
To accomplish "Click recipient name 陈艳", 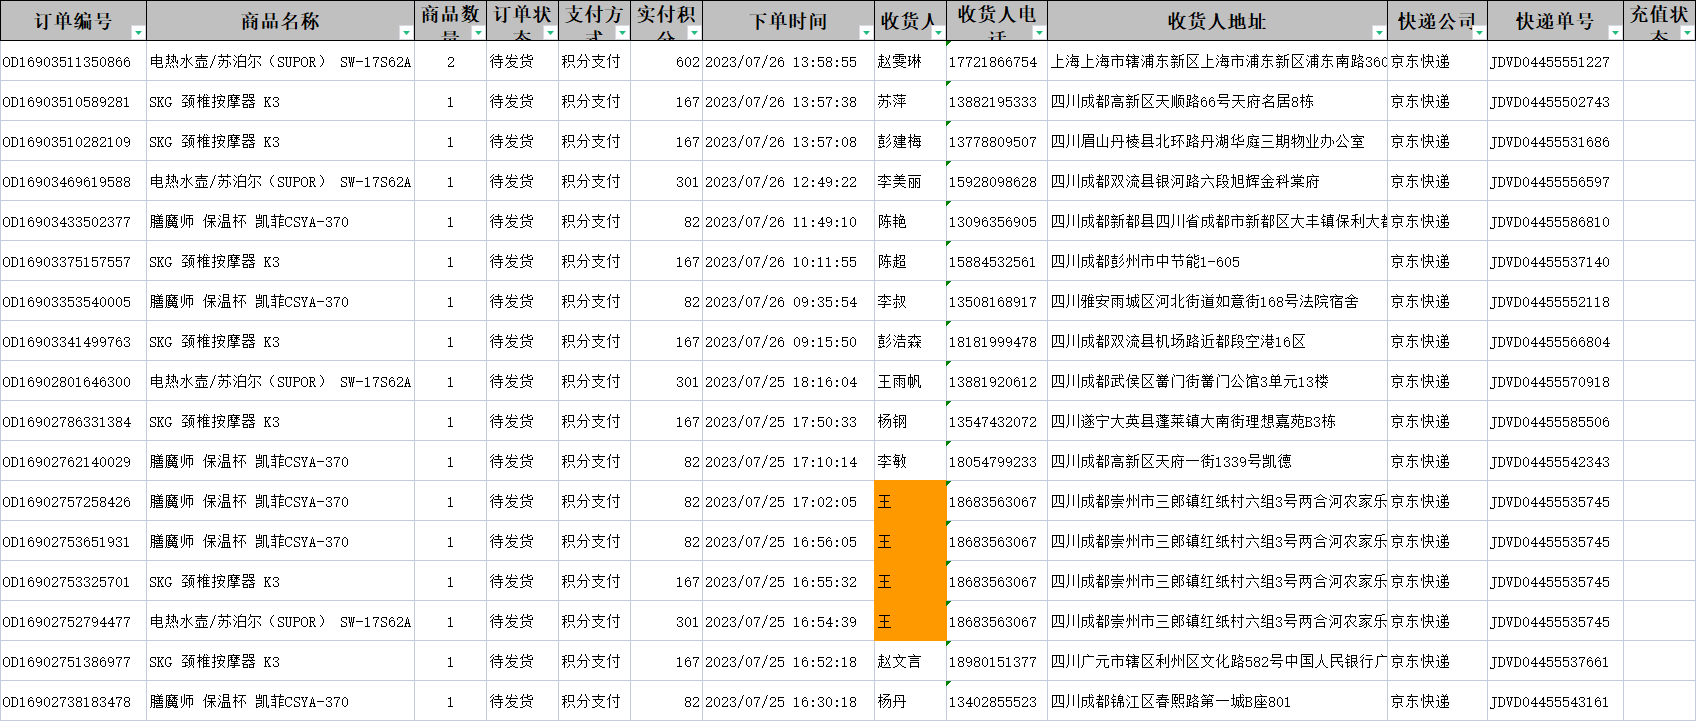I will point(892,222).
